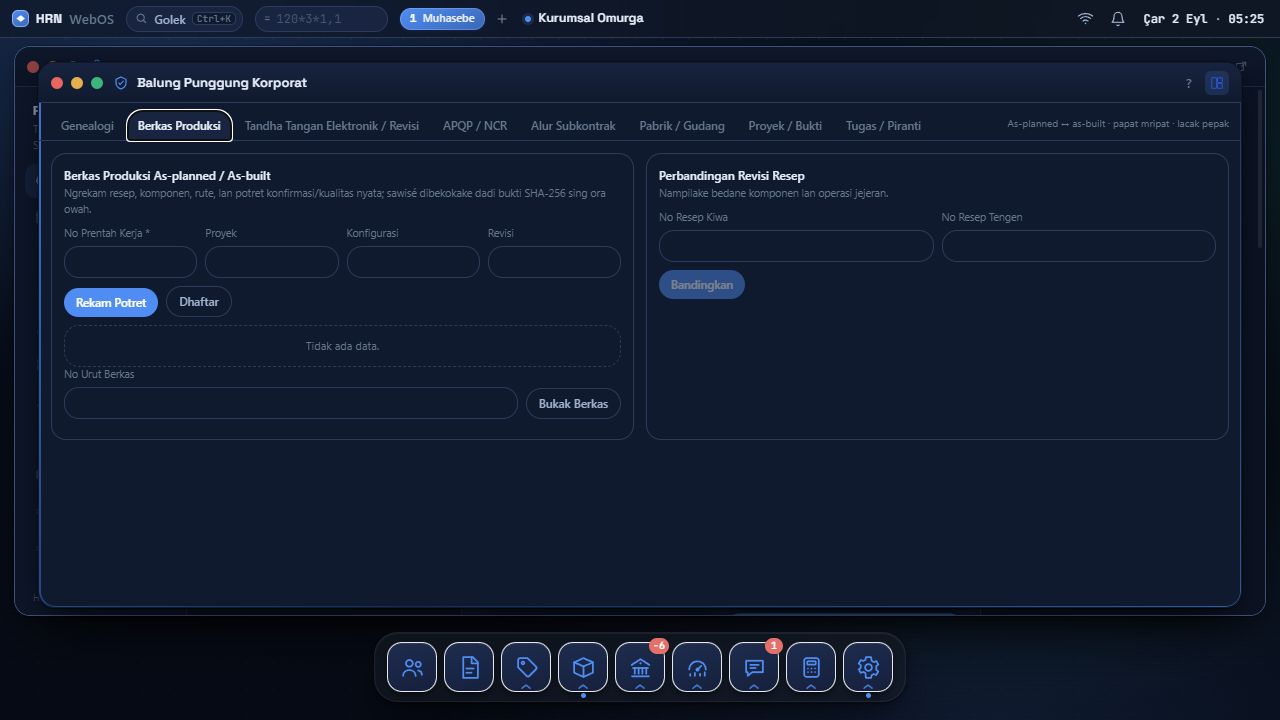Focus the No Prentah Kerja input field

130,262
